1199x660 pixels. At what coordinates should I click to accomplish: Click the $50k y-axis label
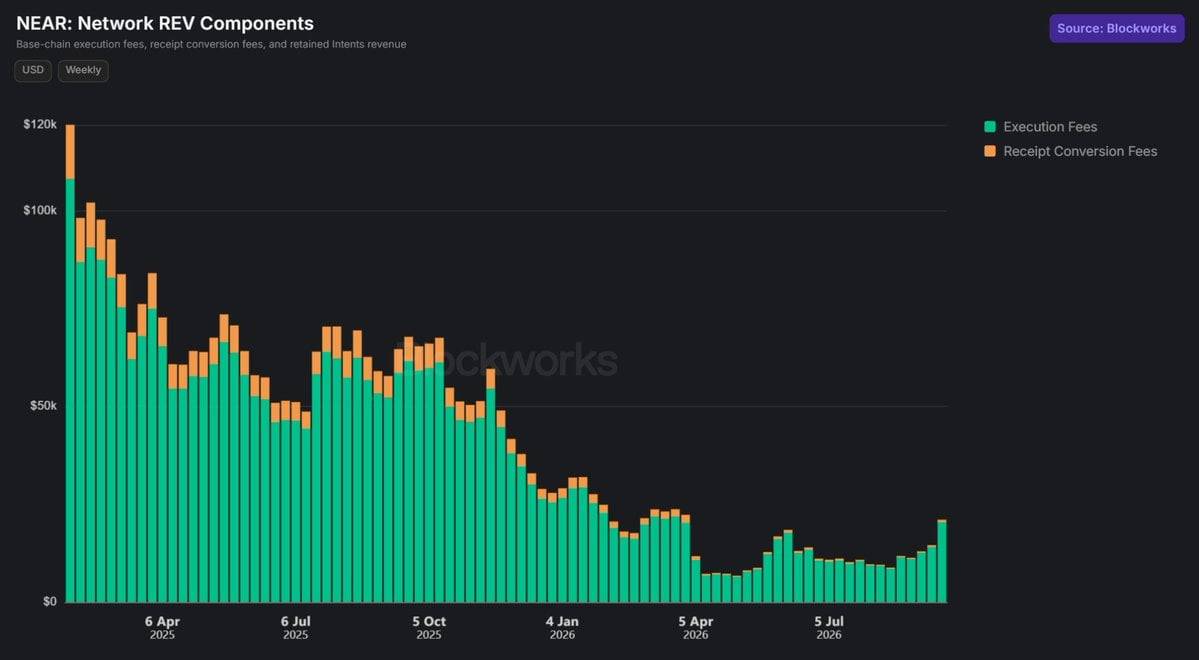[x=44, y=405]
